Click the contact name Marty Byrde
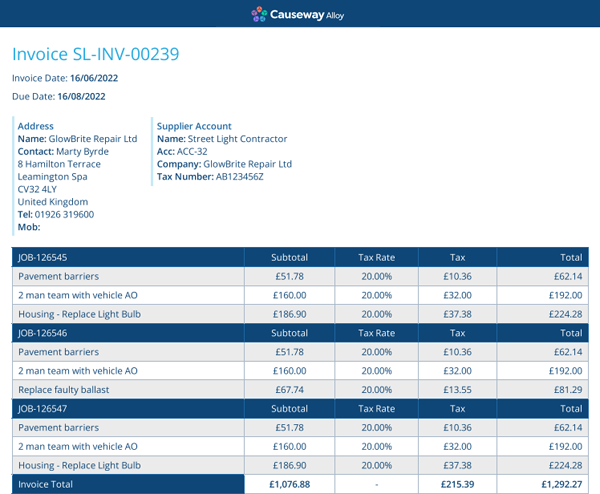This screenshot has width=600, height=494. [x=82, y=152]
